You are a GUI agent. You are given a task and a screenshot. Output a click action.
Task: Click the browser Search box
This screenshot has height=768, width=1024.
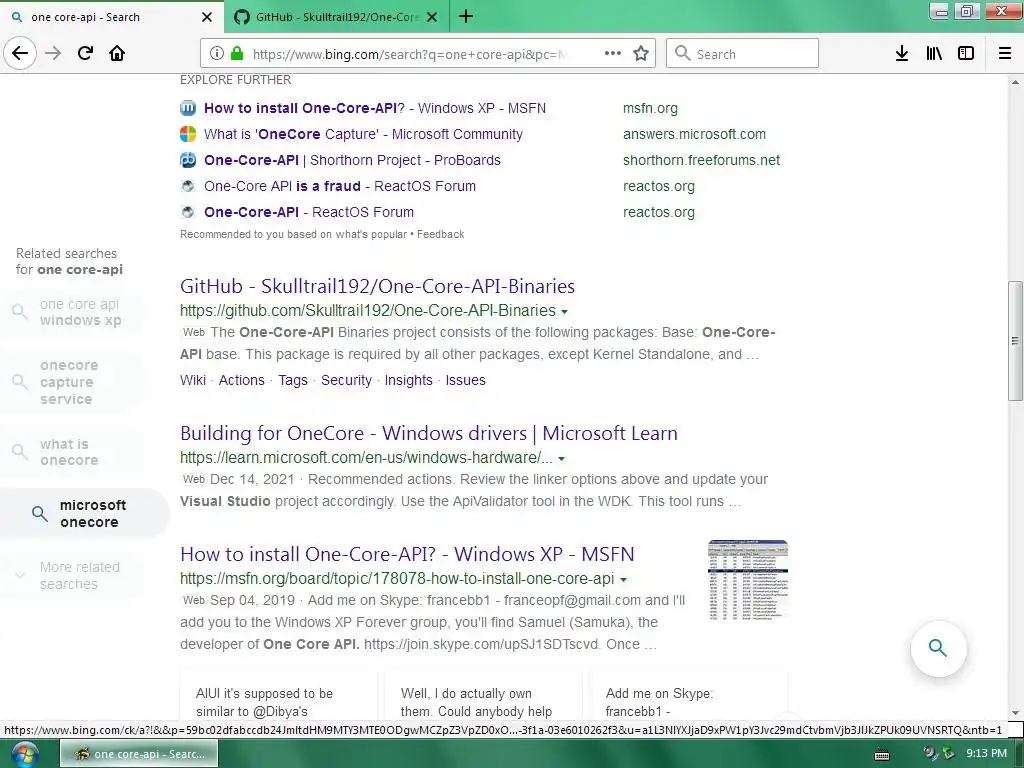(743, 54)
